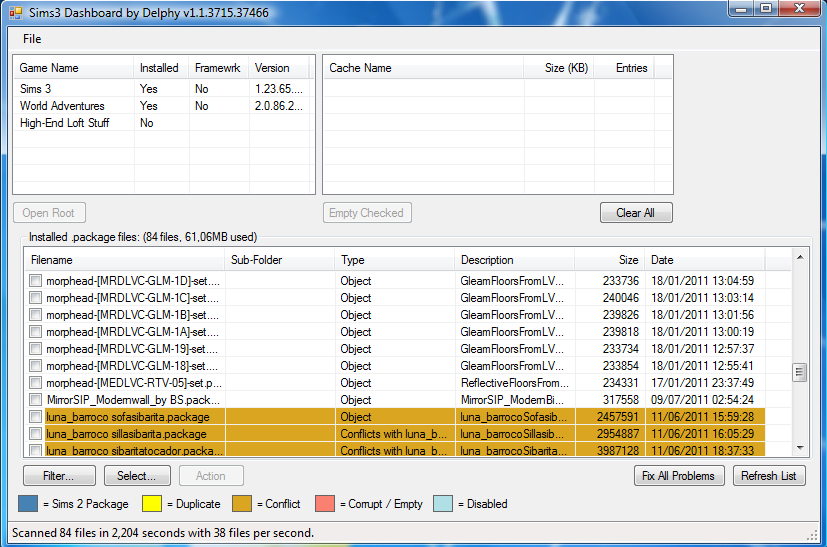The width and height of the screenshot is (827, 547).
Task: Tick the morphead GLM-1B package checkbox
Action: click(35, 315)
